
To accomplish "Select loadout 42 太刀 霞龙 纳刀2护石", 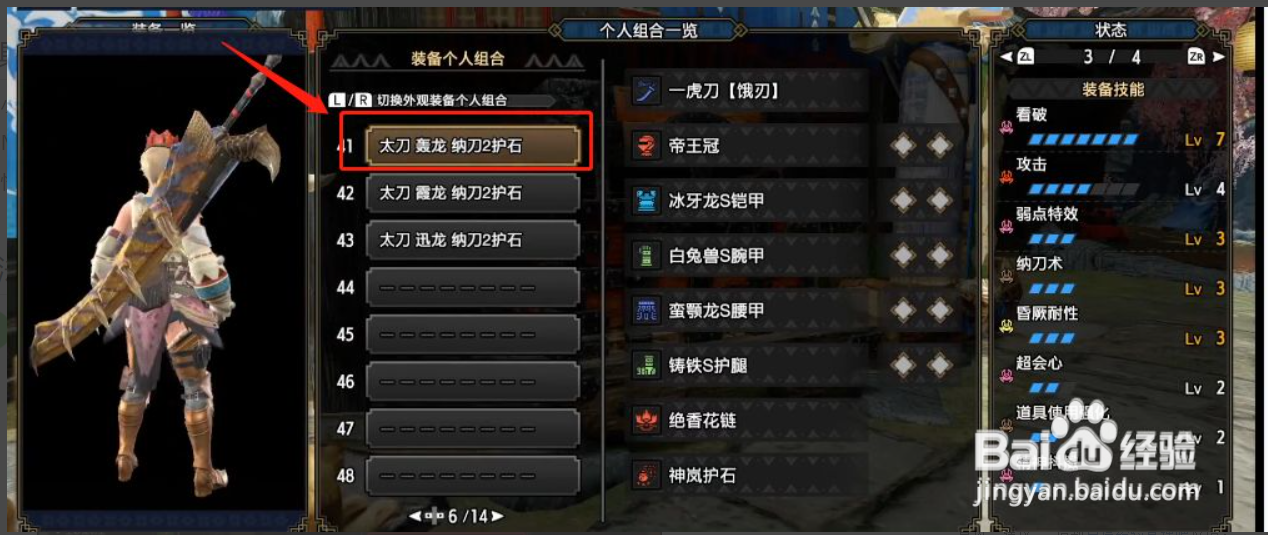I will [473, 193].
